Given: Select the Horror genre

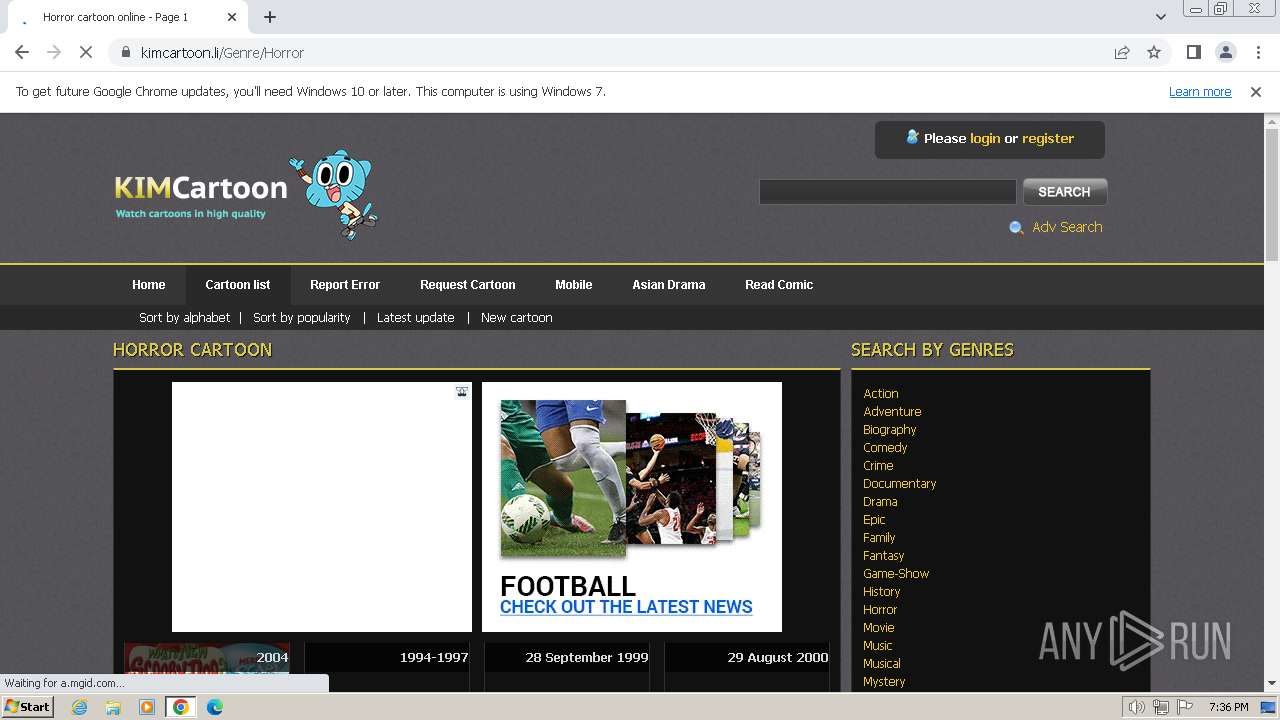Looking at the screenshot, I should (x=880, y=610).
